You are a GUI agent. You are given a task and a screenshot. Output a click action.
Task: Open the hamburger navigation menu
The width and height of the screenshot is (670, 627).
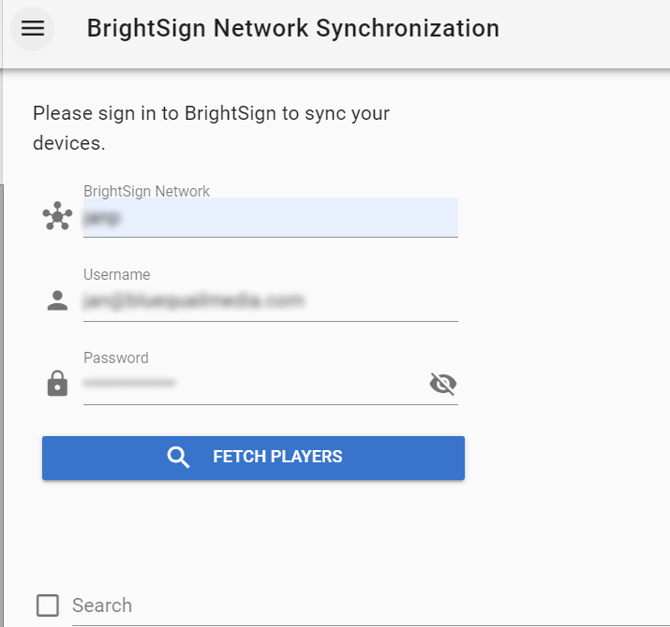coord(33,28)
